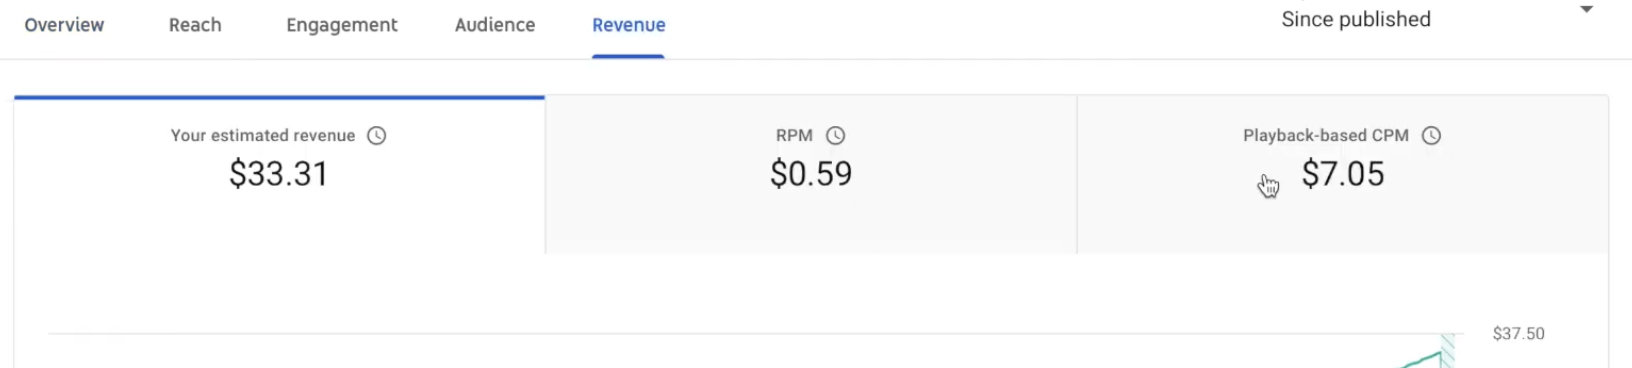Click the $7.05 CPM value

coord(1343,174)
